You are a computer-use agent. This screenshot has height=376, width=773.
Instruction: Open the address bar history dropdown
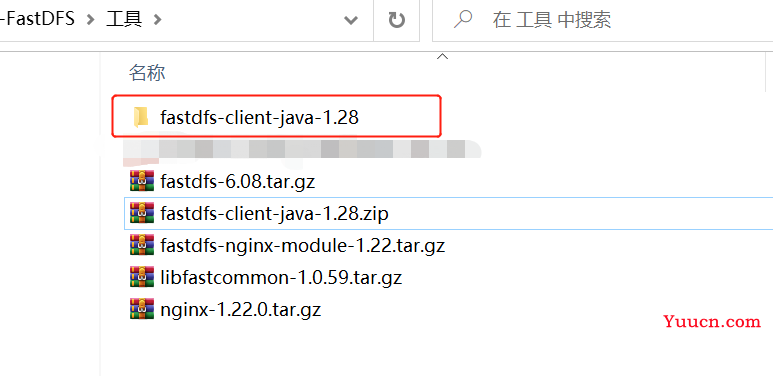pyautogui.click(x=351, y=20)
